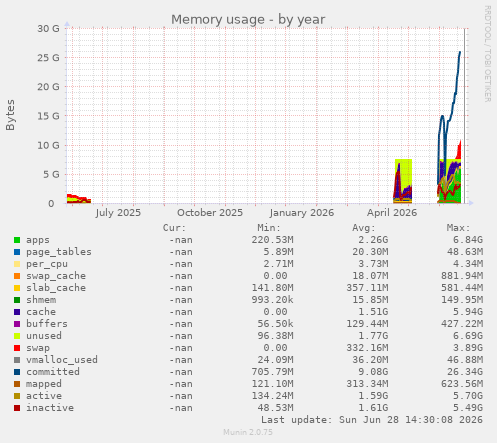Image resolution: width=497 pixels, height=443 pixels.
Task: Click the 'per_cpu' legend label
Action: tap(47, 264)
